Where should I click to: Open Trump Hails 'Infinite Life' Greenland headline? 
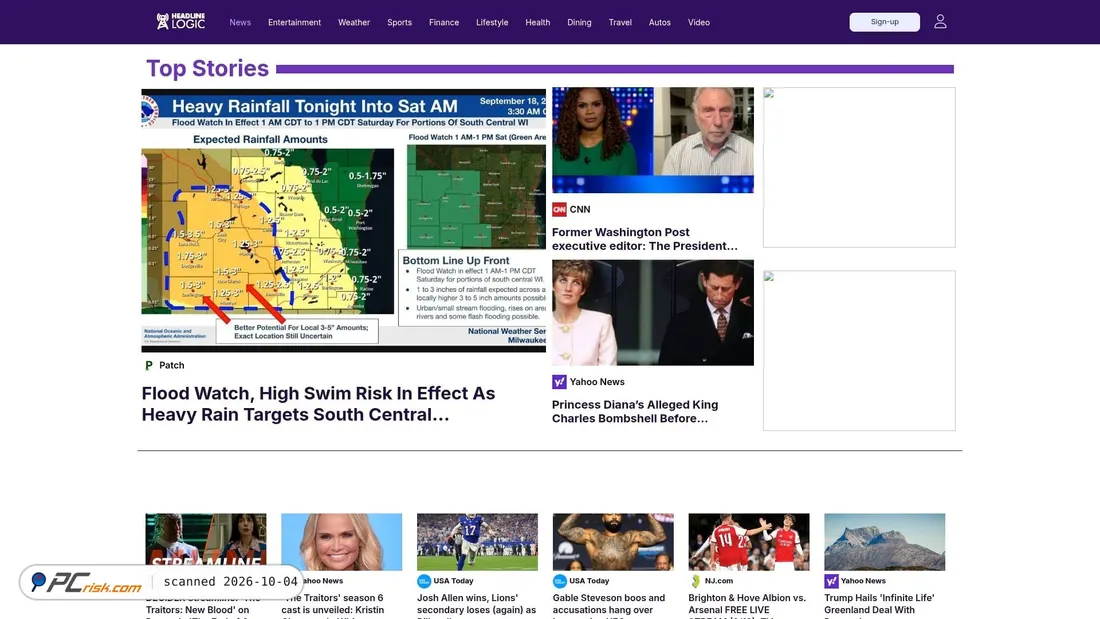[880, 606]
